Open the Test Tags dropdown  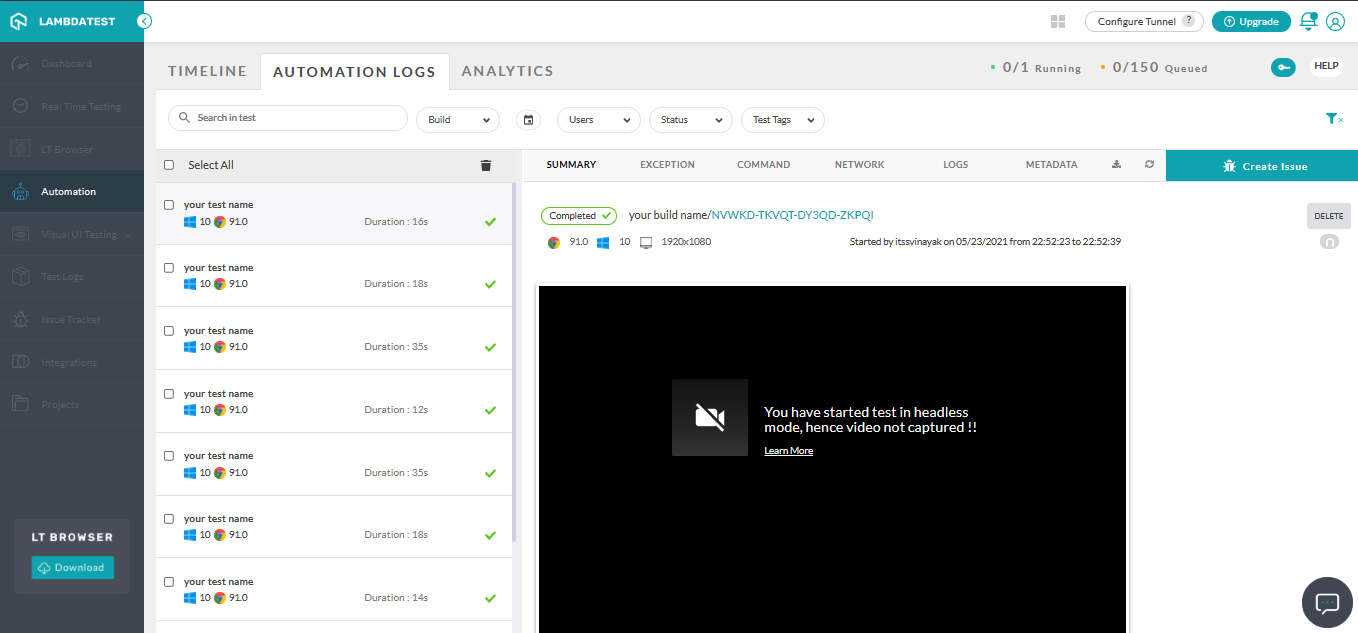pos(782,120)
